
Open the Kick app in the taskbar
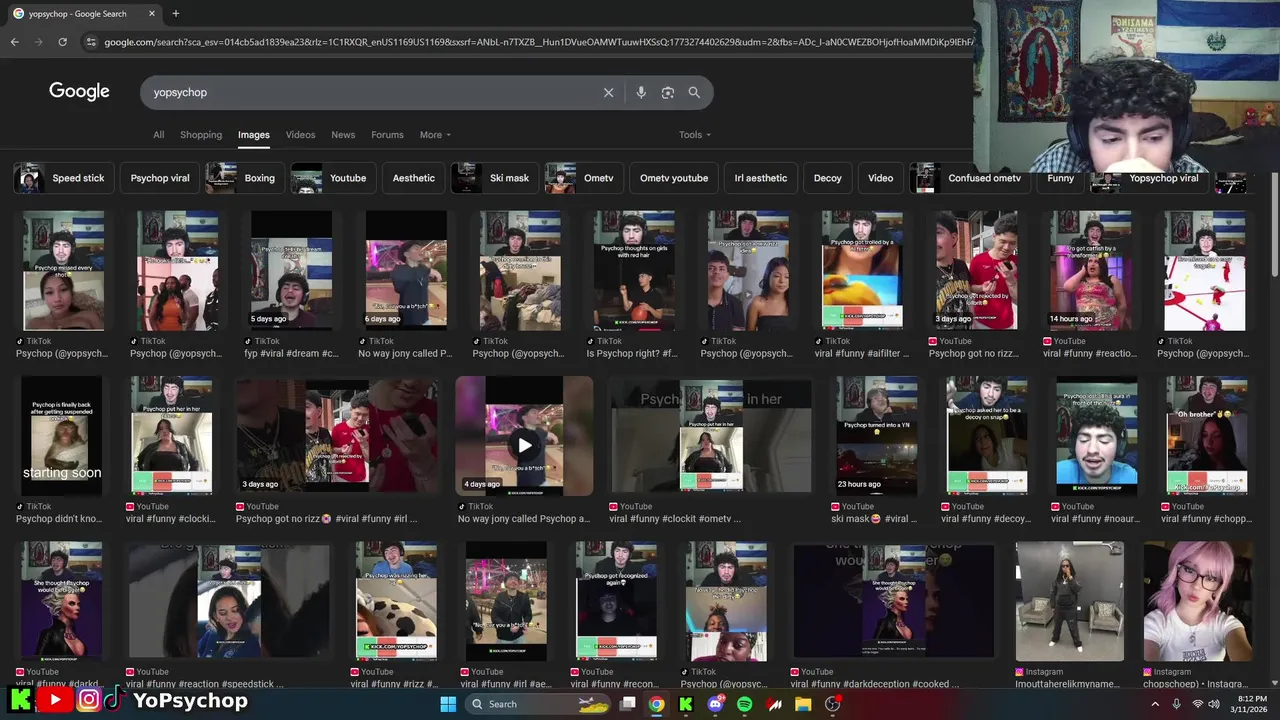tap(686, 704)
